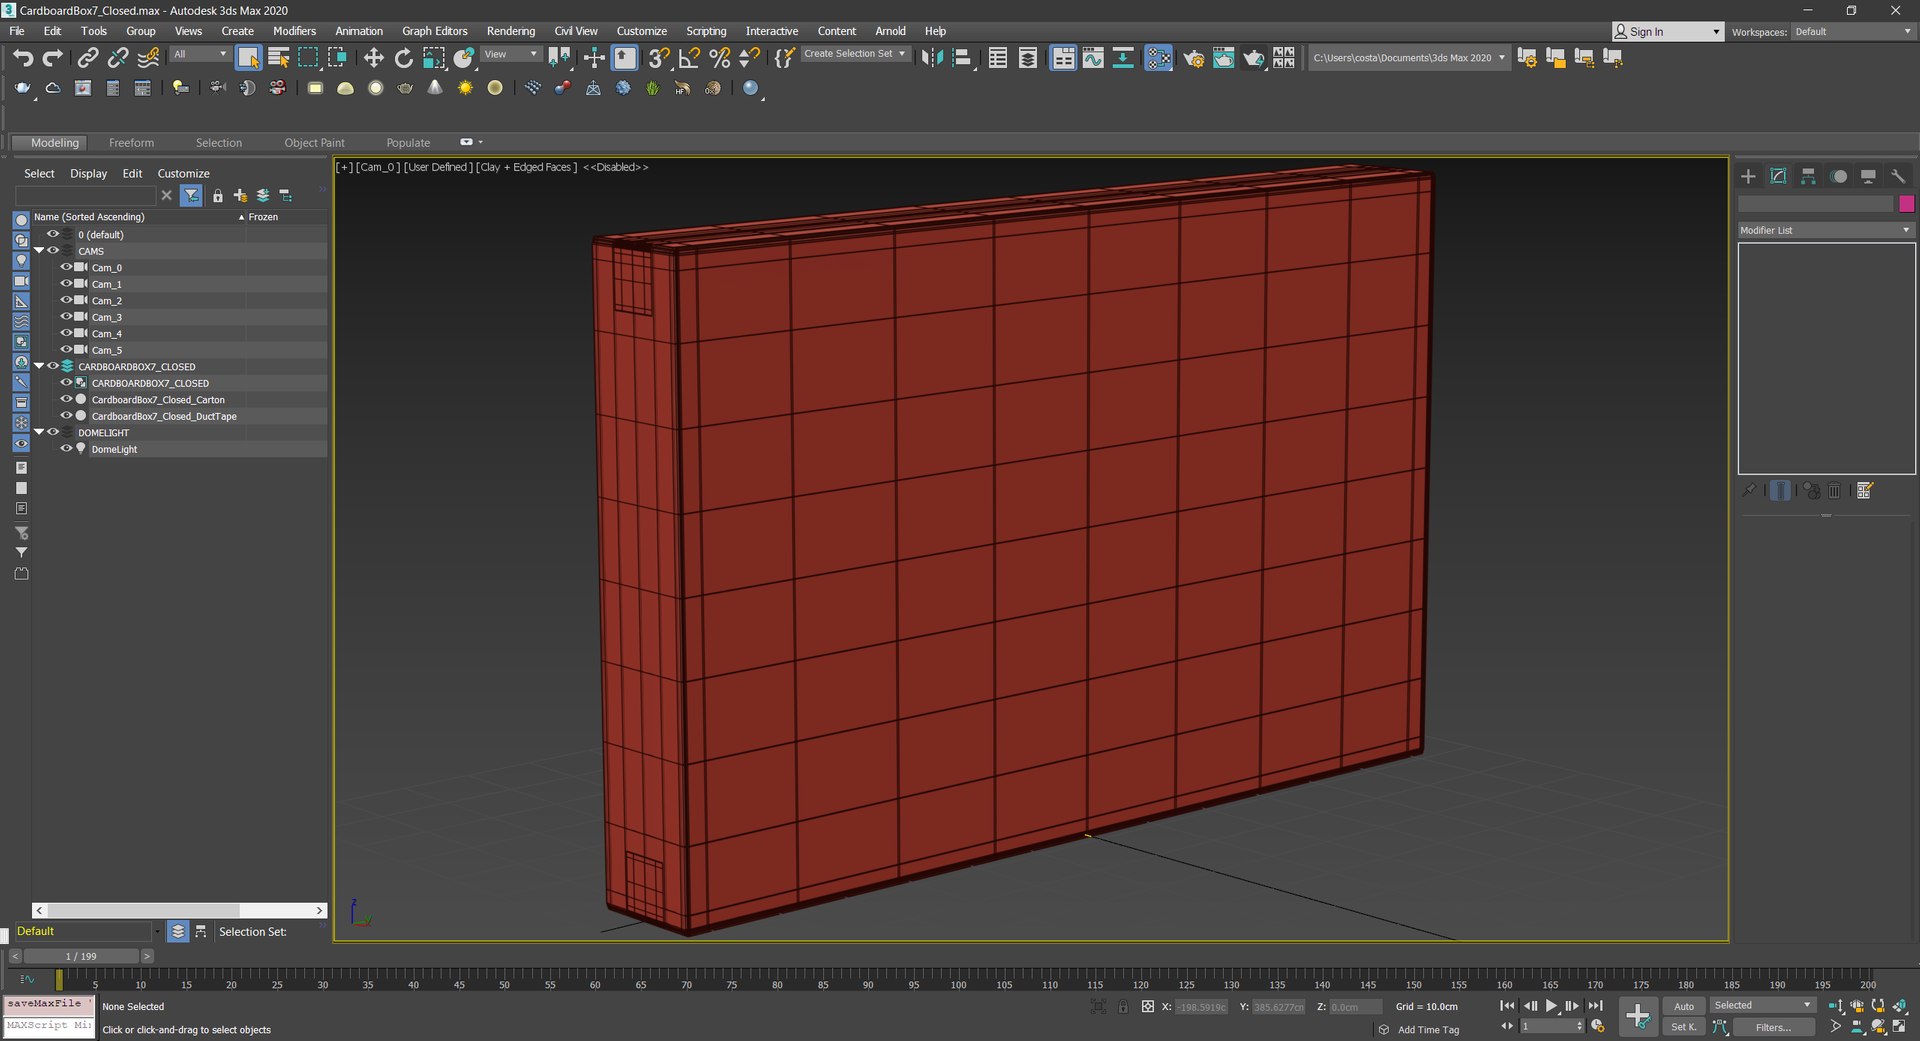The image size is (1920, 1041).
Task: Click the Undo arrow icon
Action: [23, 58]
